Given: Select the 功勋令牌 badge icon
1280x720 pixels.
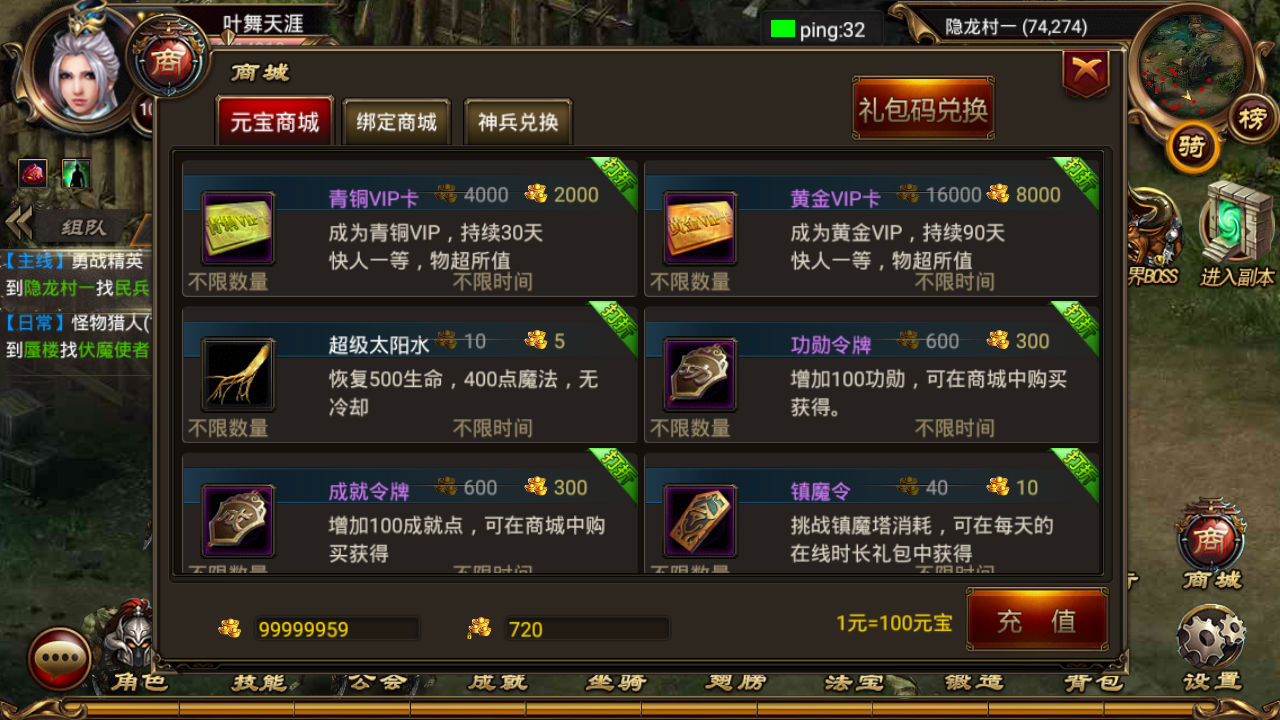Looking at the screenshot, I should (700, 374).
